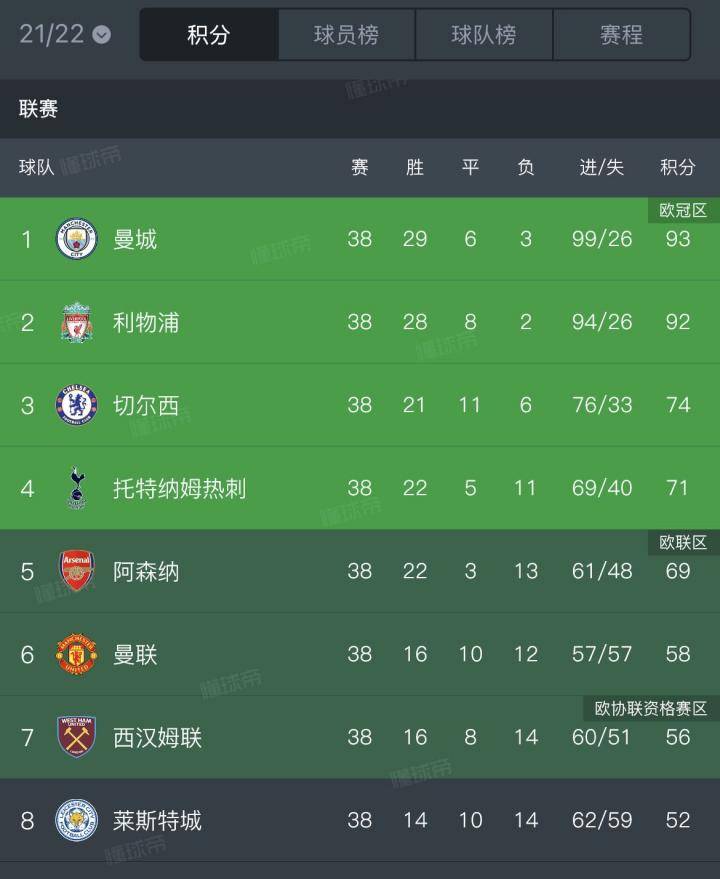The image size is (720, 879).
Task: Click the West Ham United crest
Action: [x=77, y=737]
